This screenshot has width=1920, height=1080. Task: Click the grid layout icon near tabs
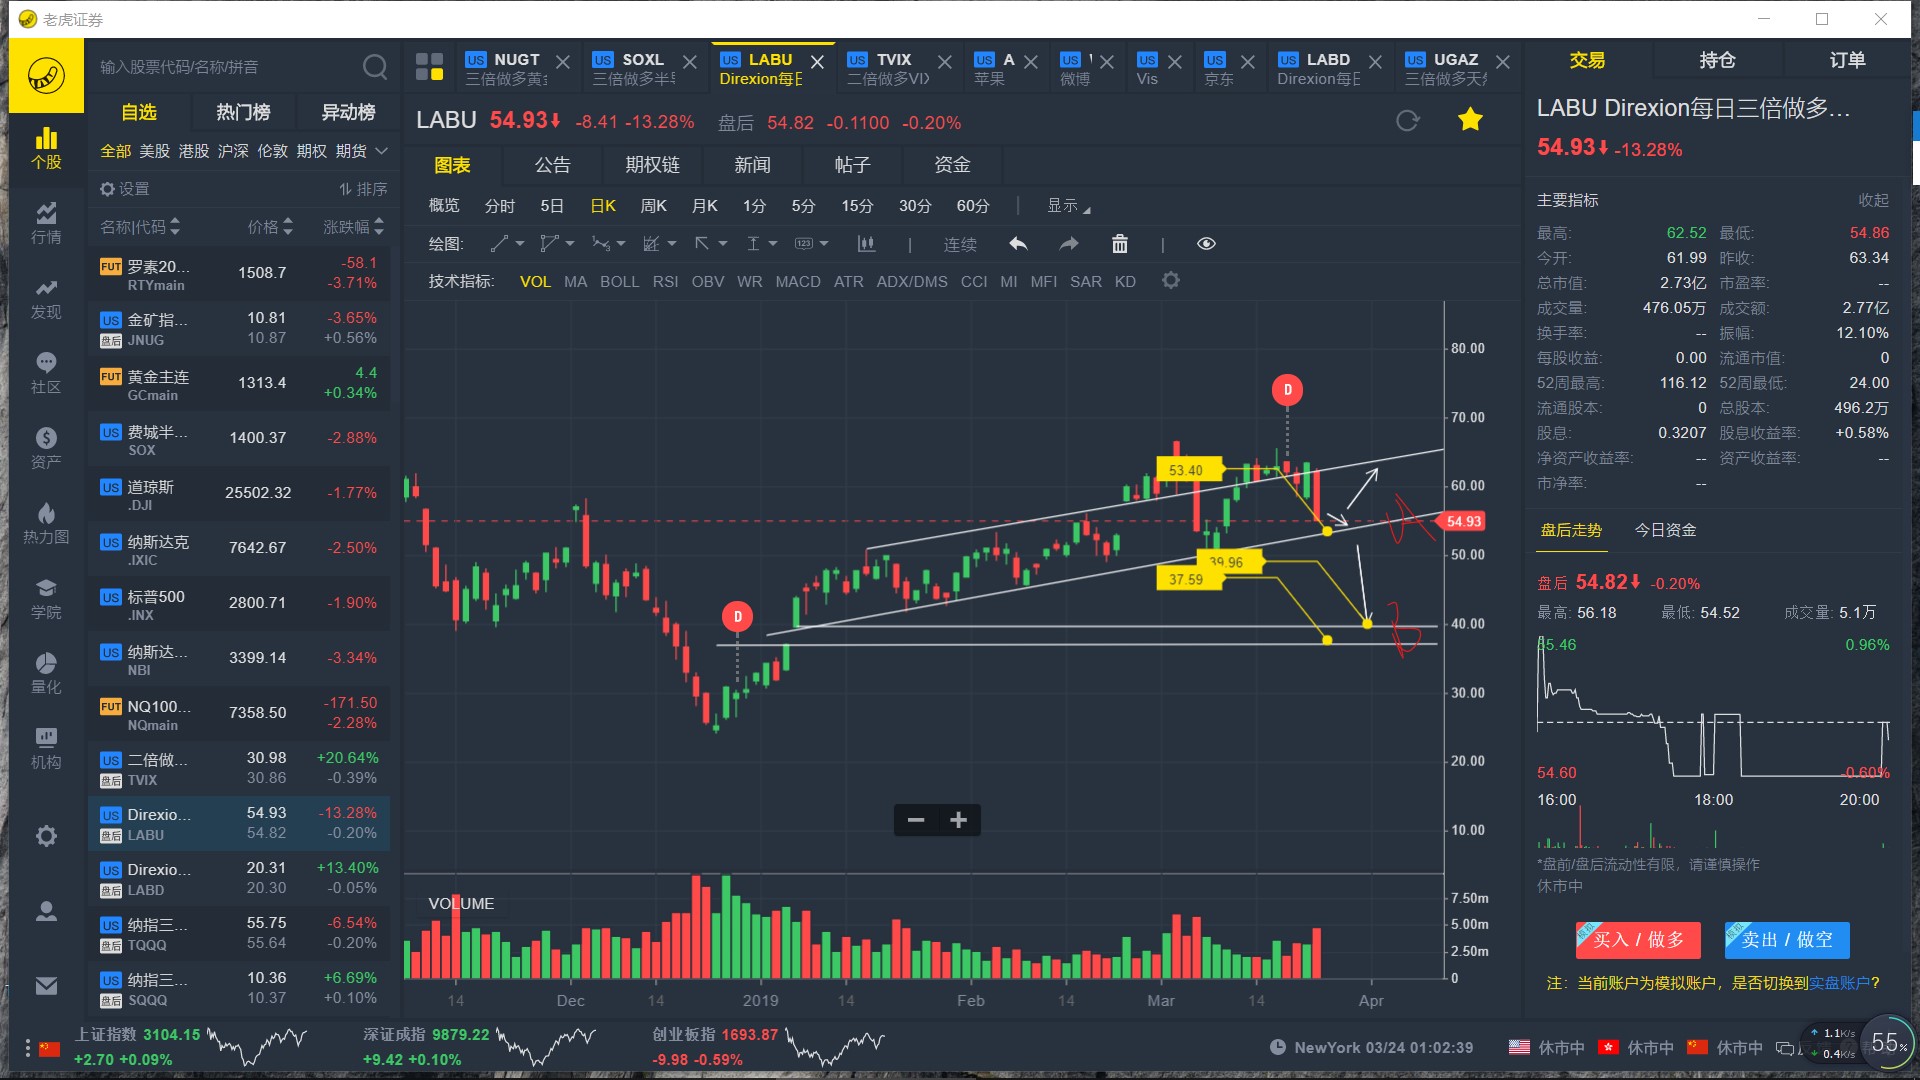click(x=429, y=67)
